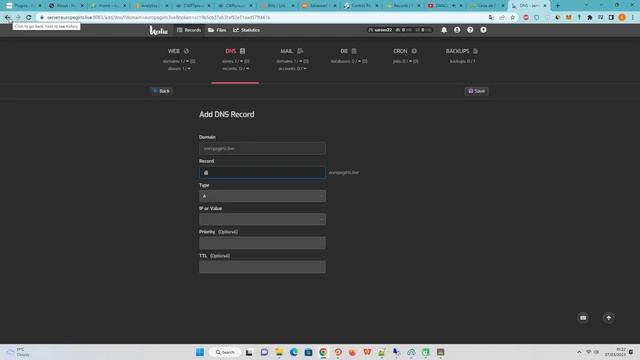
Task: Open Microsoft Edge from taskbar
Action: tap(293, 352)
